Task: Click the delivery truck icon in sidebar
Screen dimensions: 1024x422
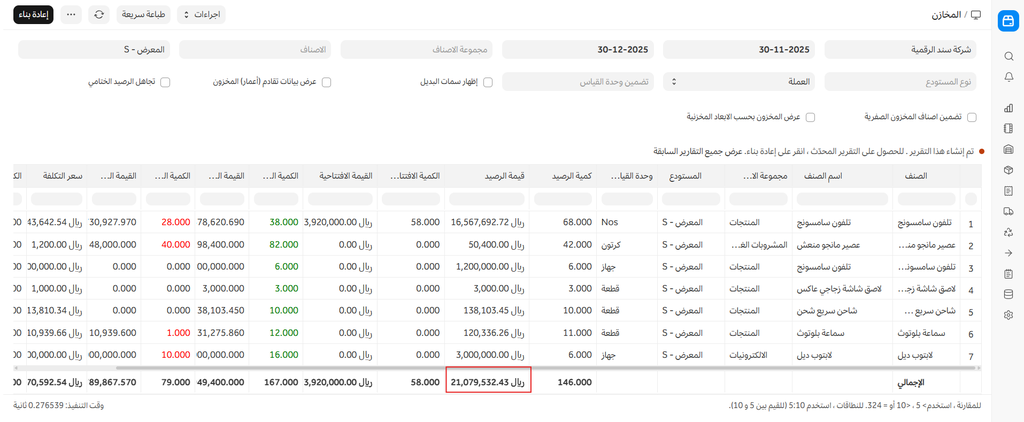Action: point(1008,211)
